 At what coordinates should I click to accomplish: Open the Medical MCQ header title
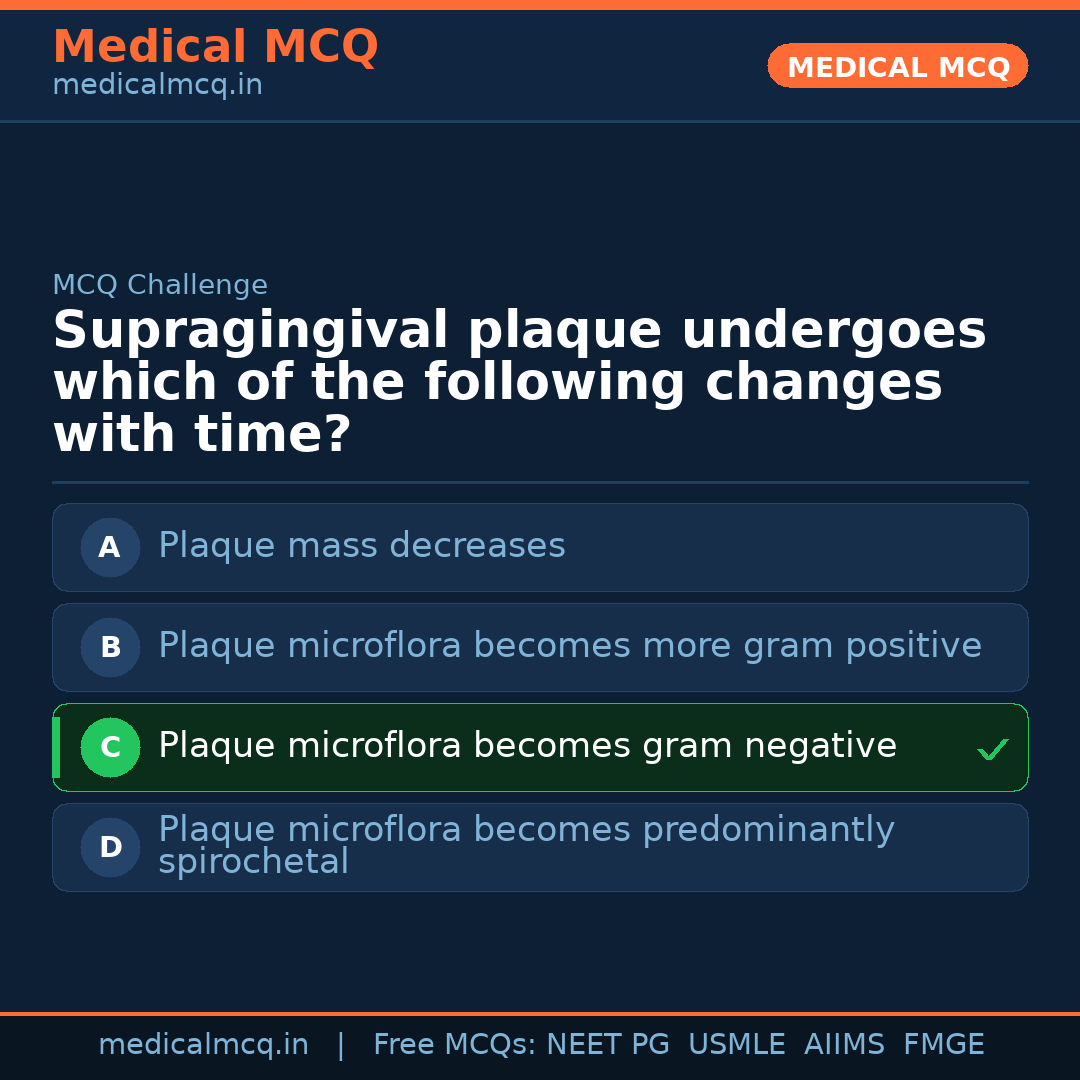point(215,47)
